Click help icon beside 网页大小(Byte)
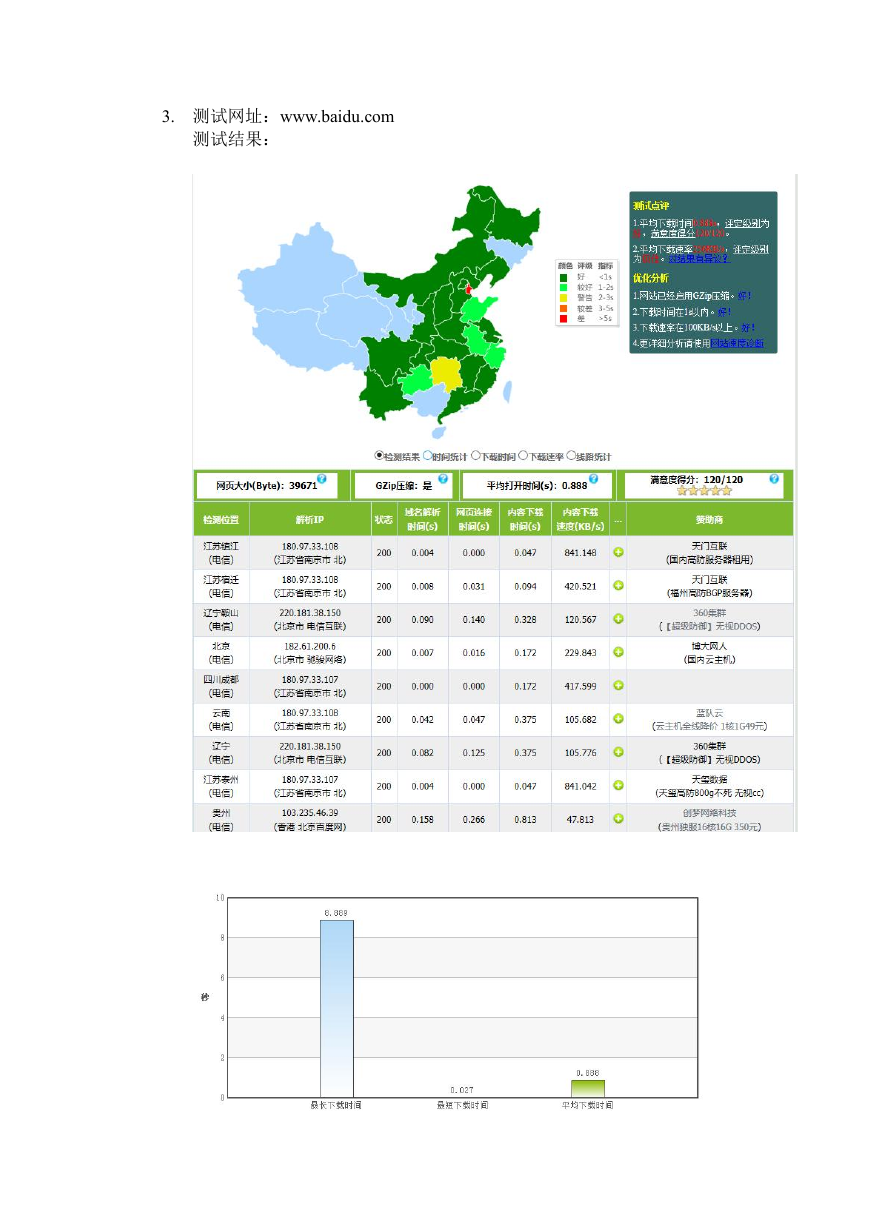Image resolution: width=869 pixels, height=1228 pixels. (x=322, y=479)
